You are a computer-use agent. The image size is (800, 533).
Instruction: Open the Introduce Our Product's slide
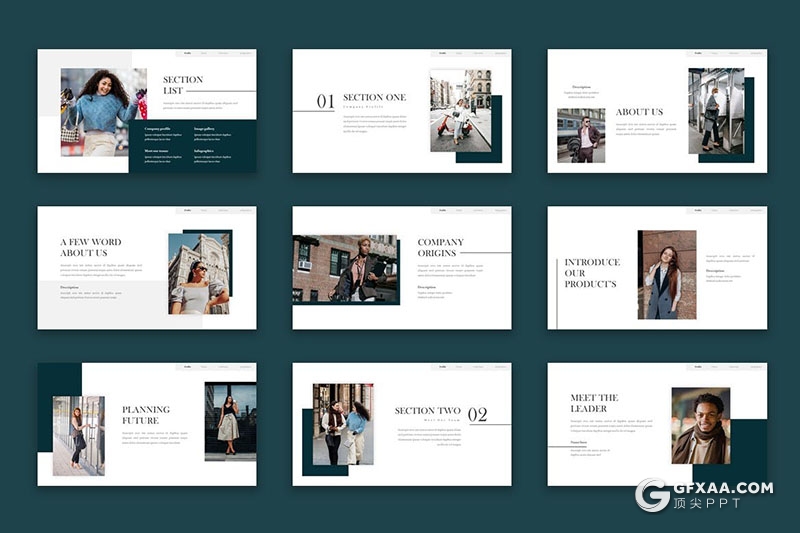657,268
